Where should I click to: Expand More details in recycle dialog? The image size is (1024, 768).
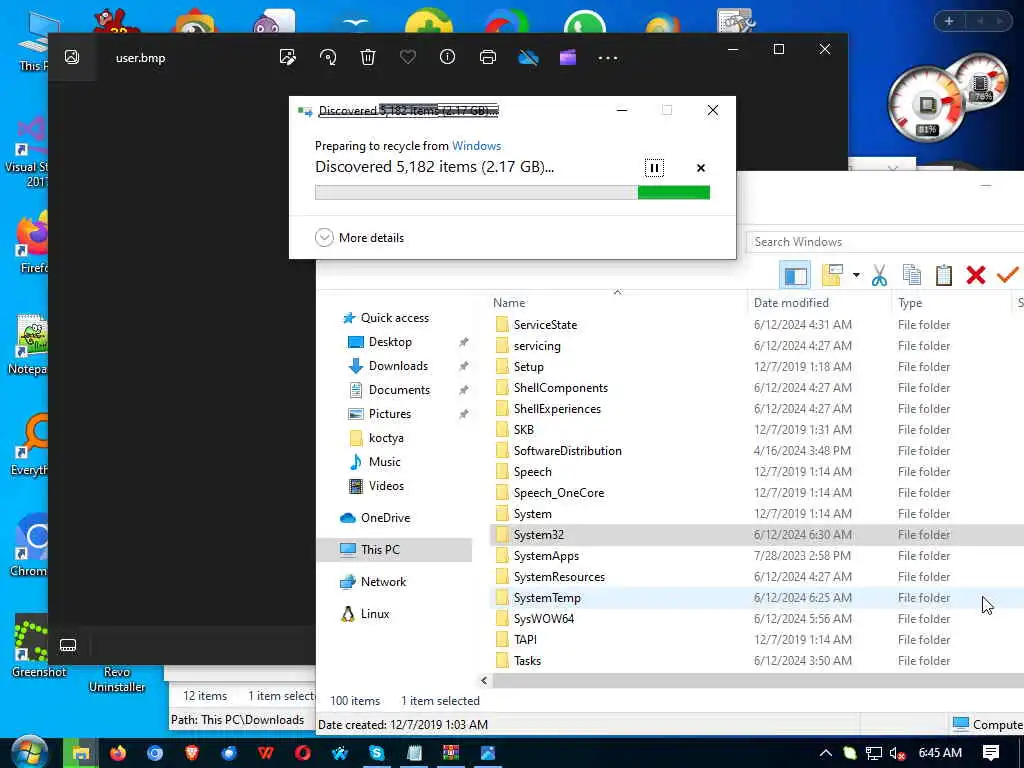[359, 238]
